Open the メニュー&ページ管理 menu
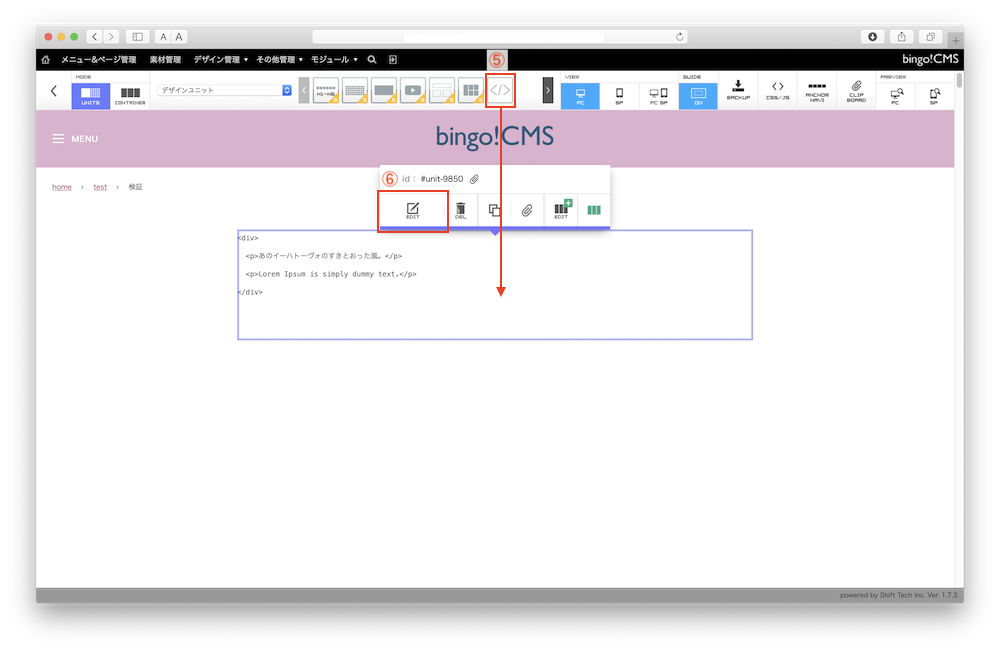The height and width of the screenshot is (651, 1000). click(99, 60)
